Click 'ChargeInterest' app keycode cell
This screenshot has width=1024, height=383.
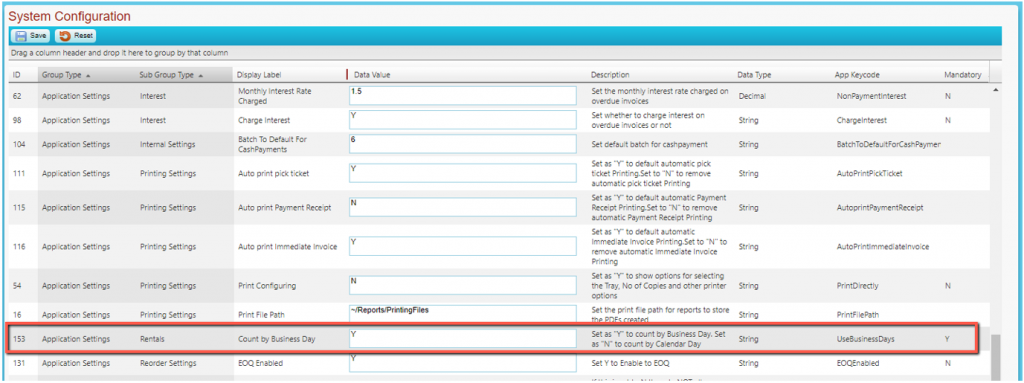tap(862, 120)
